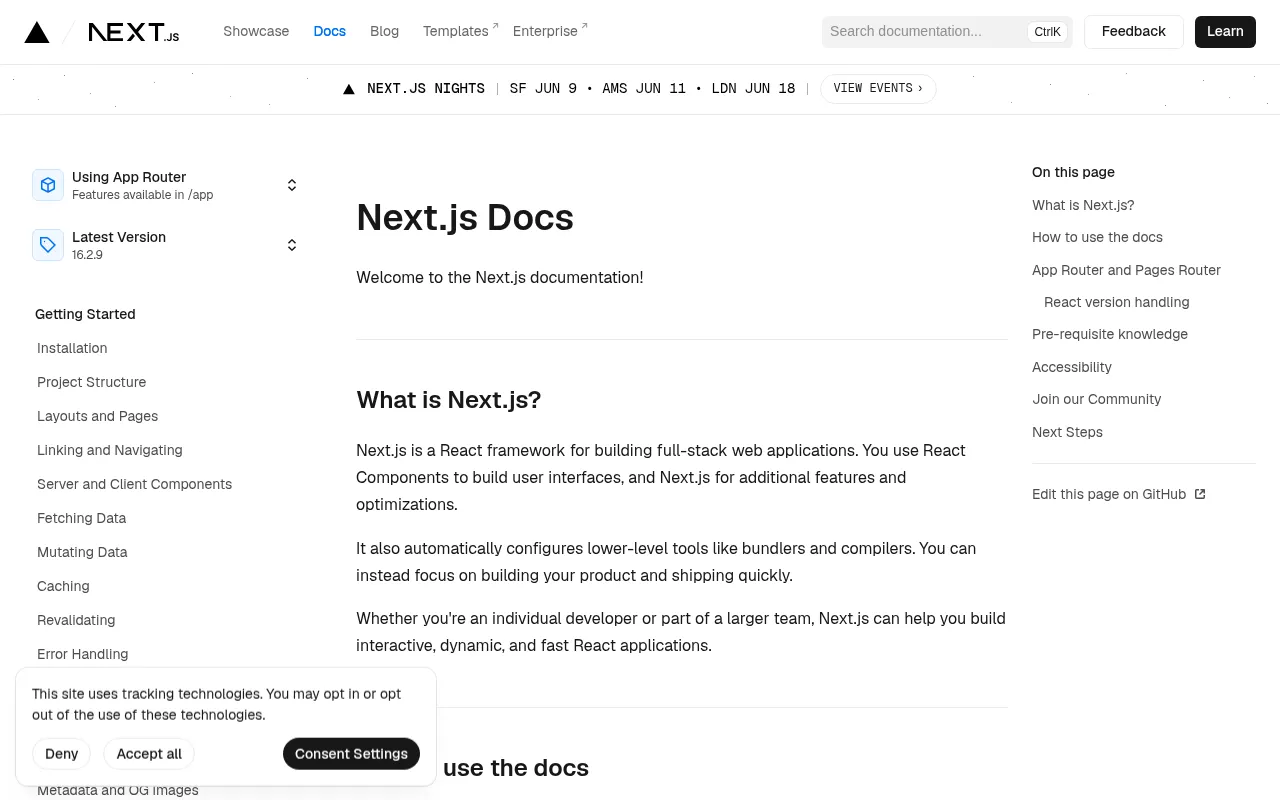
Task: Jump to React version handling
Action: (1116, 302)
